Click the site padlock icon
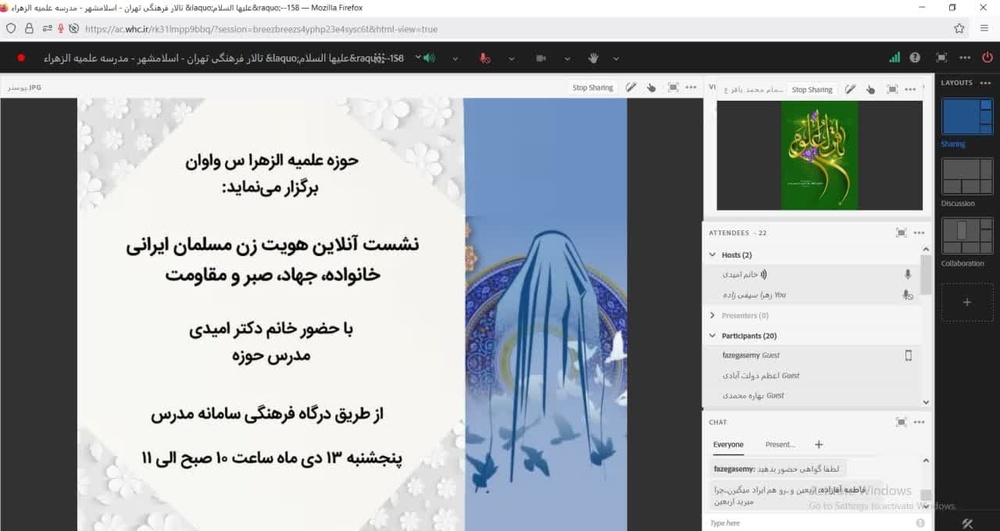1000x531 pixels. [x=29, y=29]
